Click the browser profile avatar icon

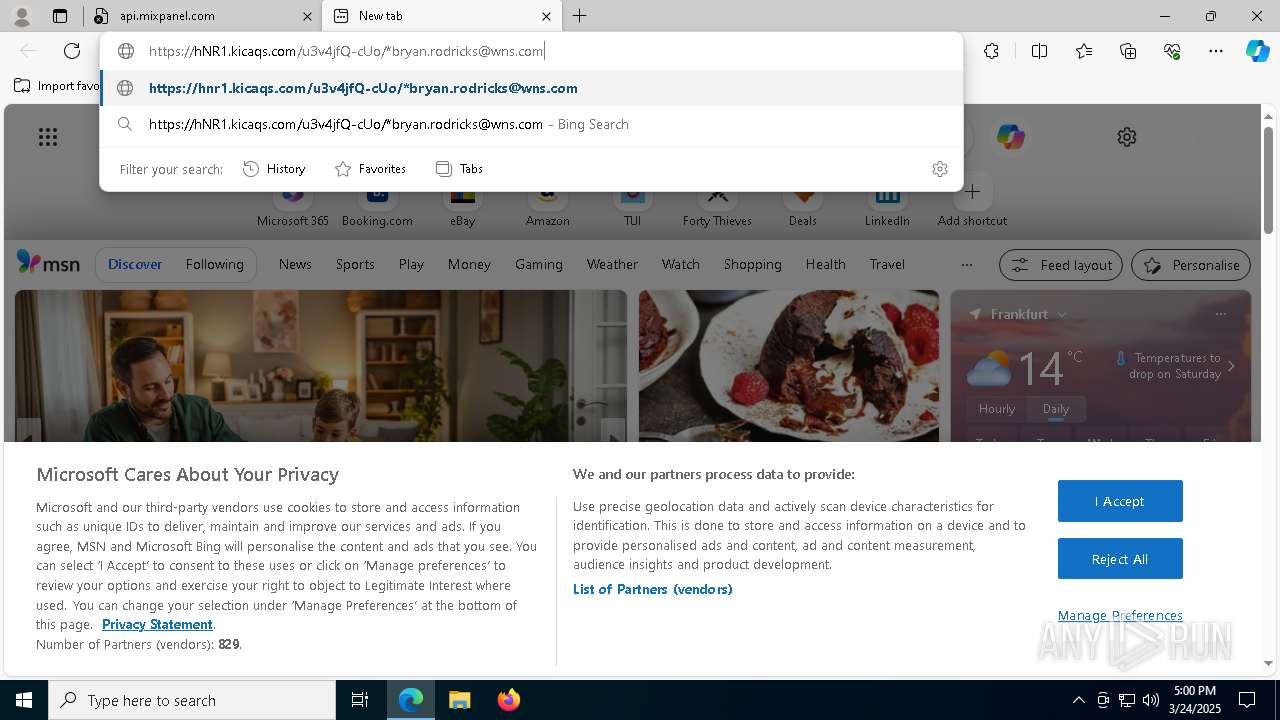pyautogui.click(x=22, y=16)
